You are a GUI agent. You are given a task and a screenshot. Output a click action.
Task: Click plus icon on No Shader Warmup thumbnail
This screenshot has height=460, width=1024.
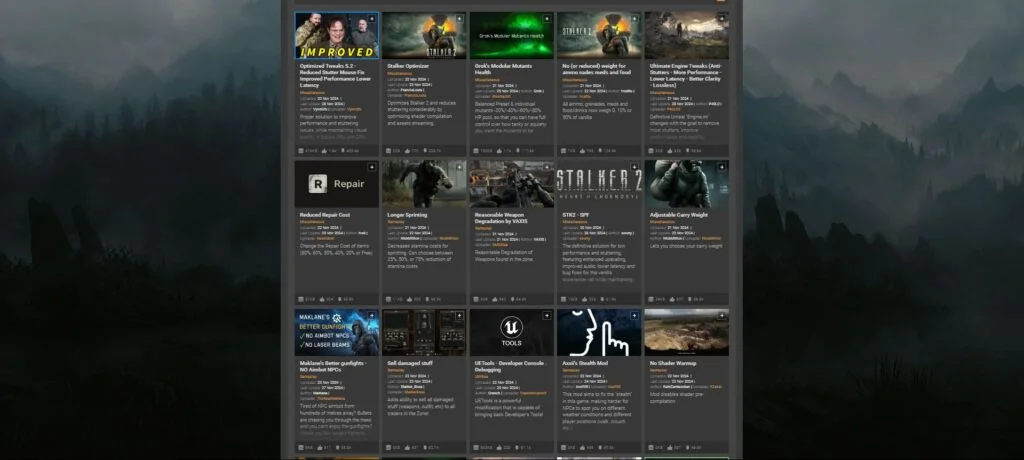point(722,316)
